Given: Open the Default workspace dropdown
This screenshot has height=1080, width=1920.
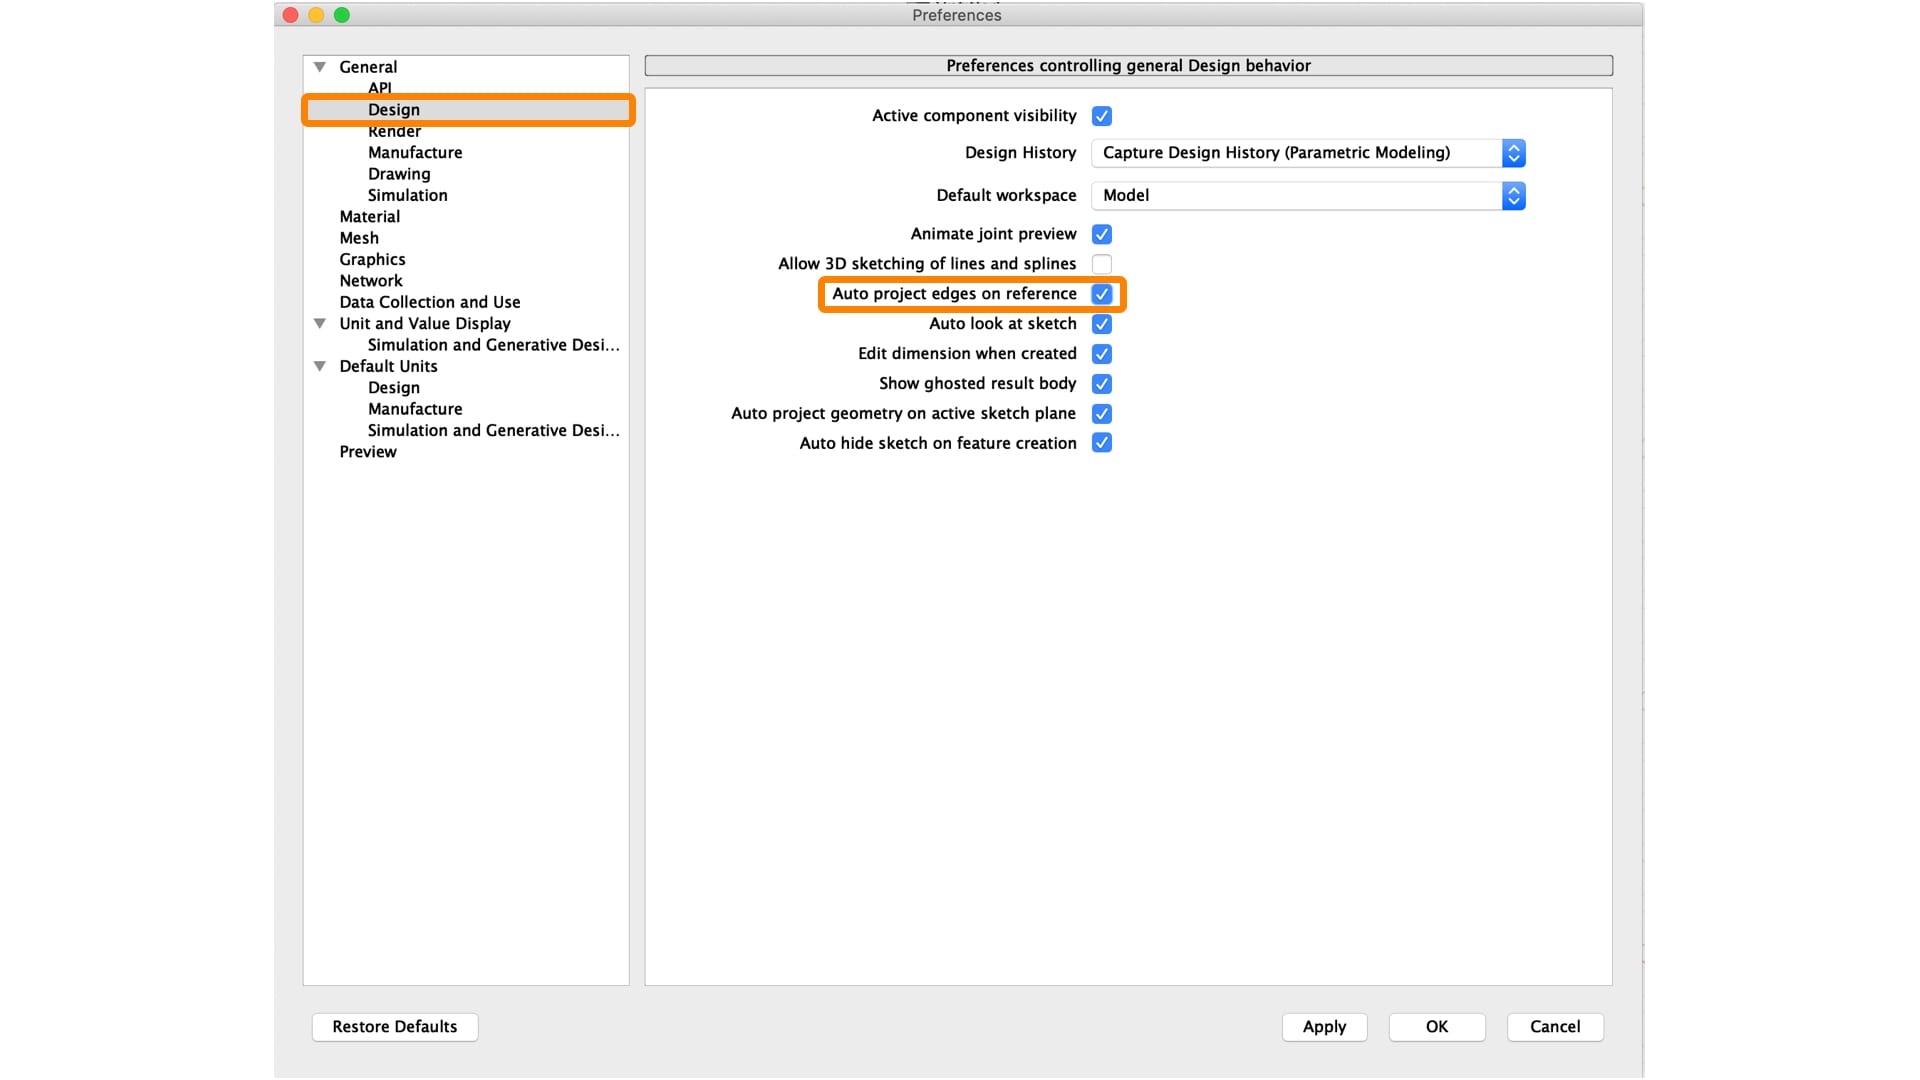Looking at the screenshot, I should point(1308,196).
